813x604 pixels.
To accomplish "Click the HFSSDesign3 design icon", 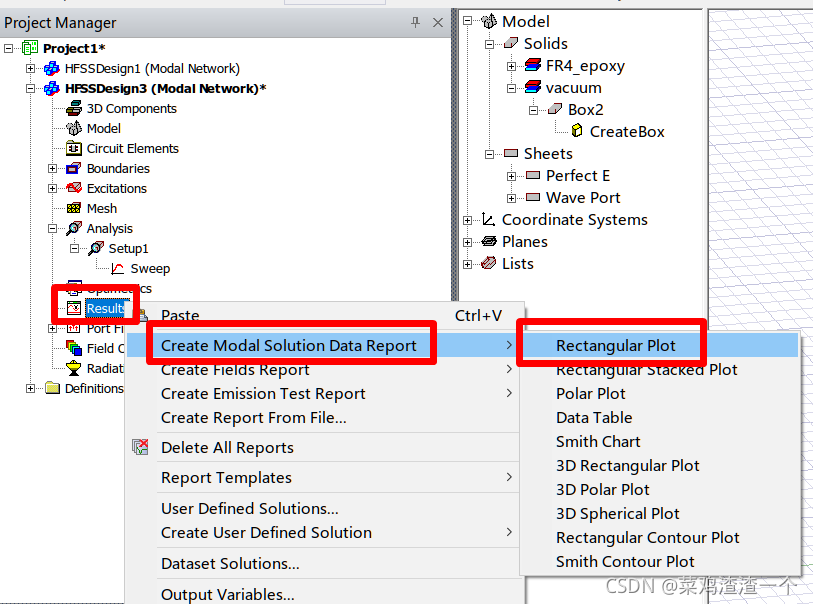I will tap(52, 89).
